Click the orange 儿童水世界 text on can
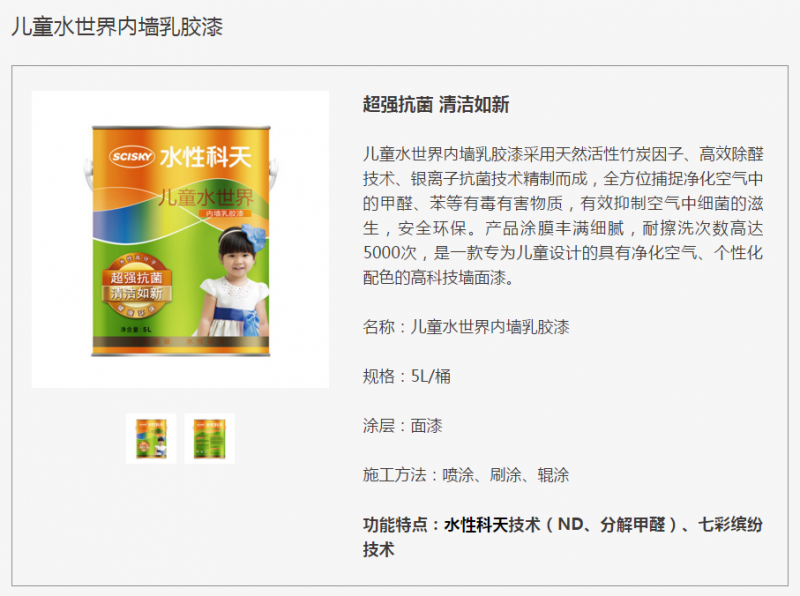 (x=206, y=197)
